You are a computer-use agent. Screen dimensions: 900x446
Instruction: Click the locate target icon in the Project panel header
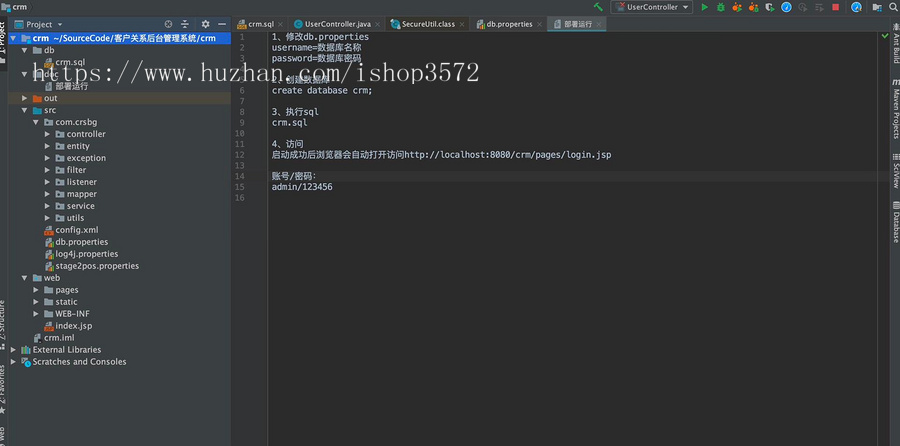click(x=168, y=24)
